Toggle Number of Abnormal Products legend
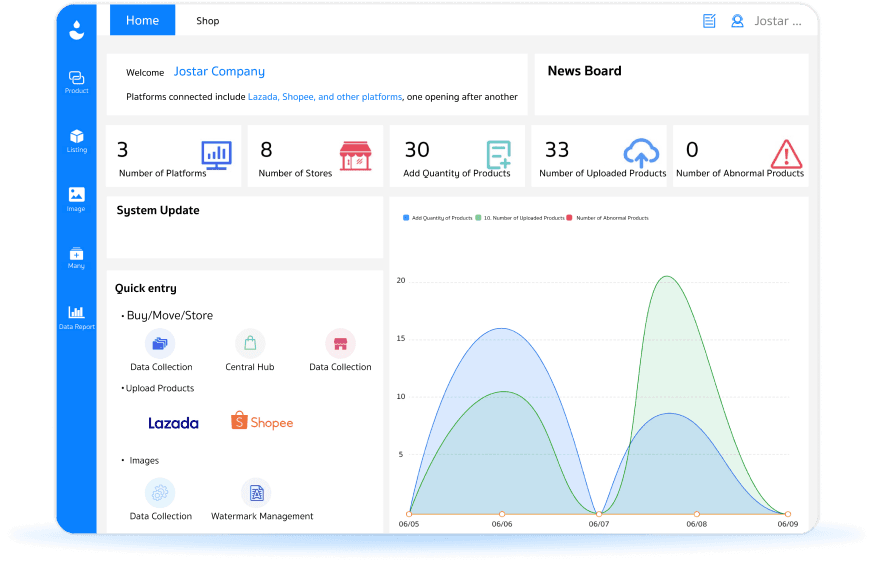This screenshot has height=562, width=875. pos(608,217)
